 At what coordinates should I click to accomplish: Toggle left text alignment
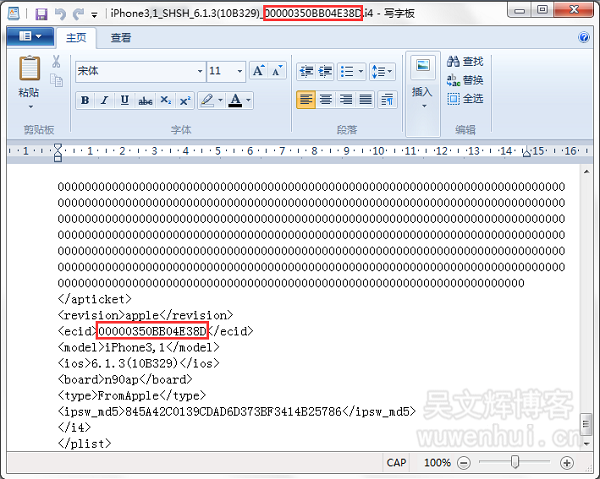coord(306,100)
